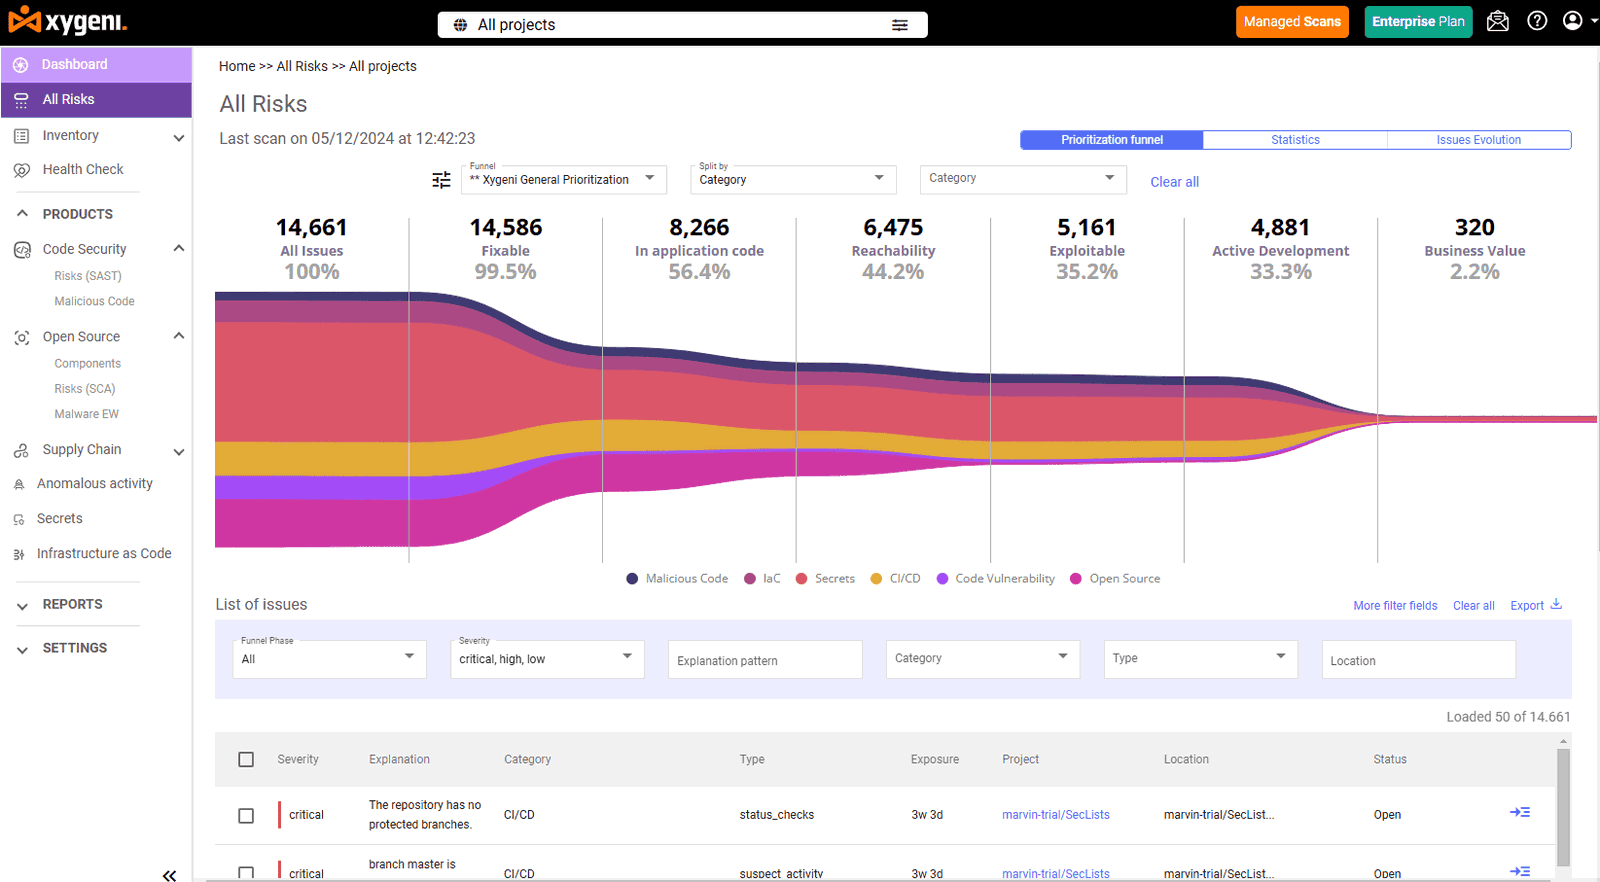Click the Export download icon
Image resolution: width=1600 pixels, height=882 pixels.
(x=1556, y=604)
